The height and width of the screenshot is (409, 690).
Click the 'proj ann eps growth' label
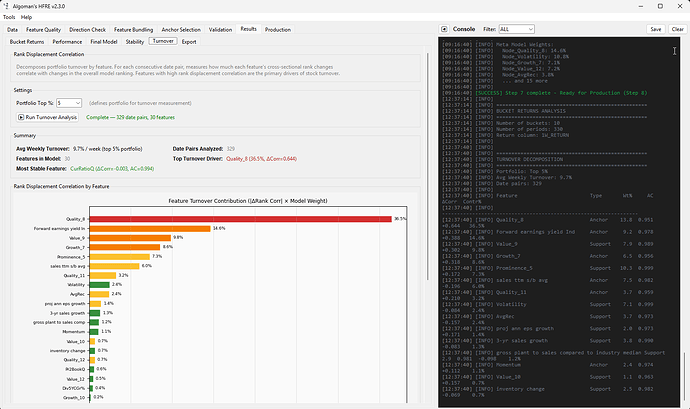point(65,304)
